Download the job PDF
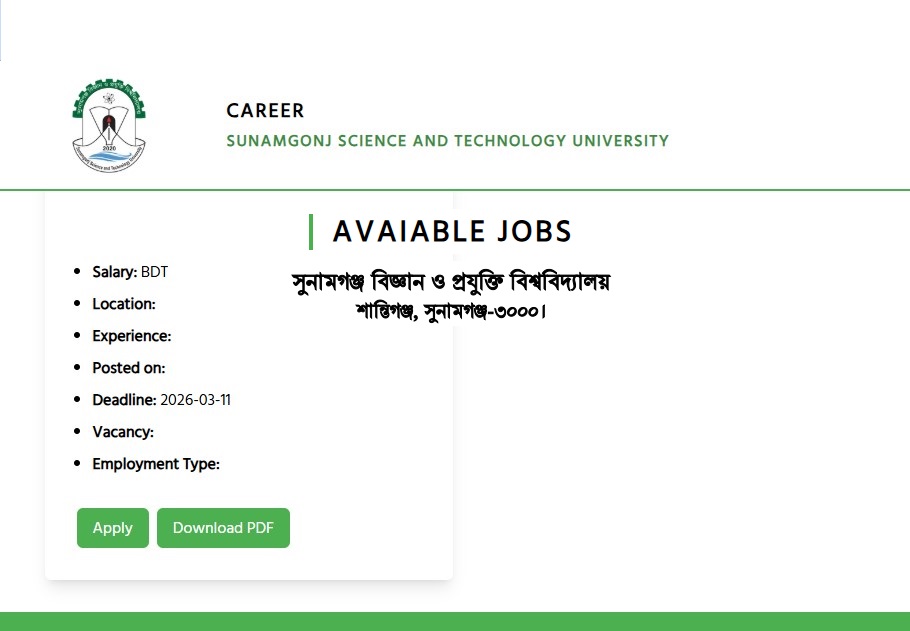 [x=223, y=528]
